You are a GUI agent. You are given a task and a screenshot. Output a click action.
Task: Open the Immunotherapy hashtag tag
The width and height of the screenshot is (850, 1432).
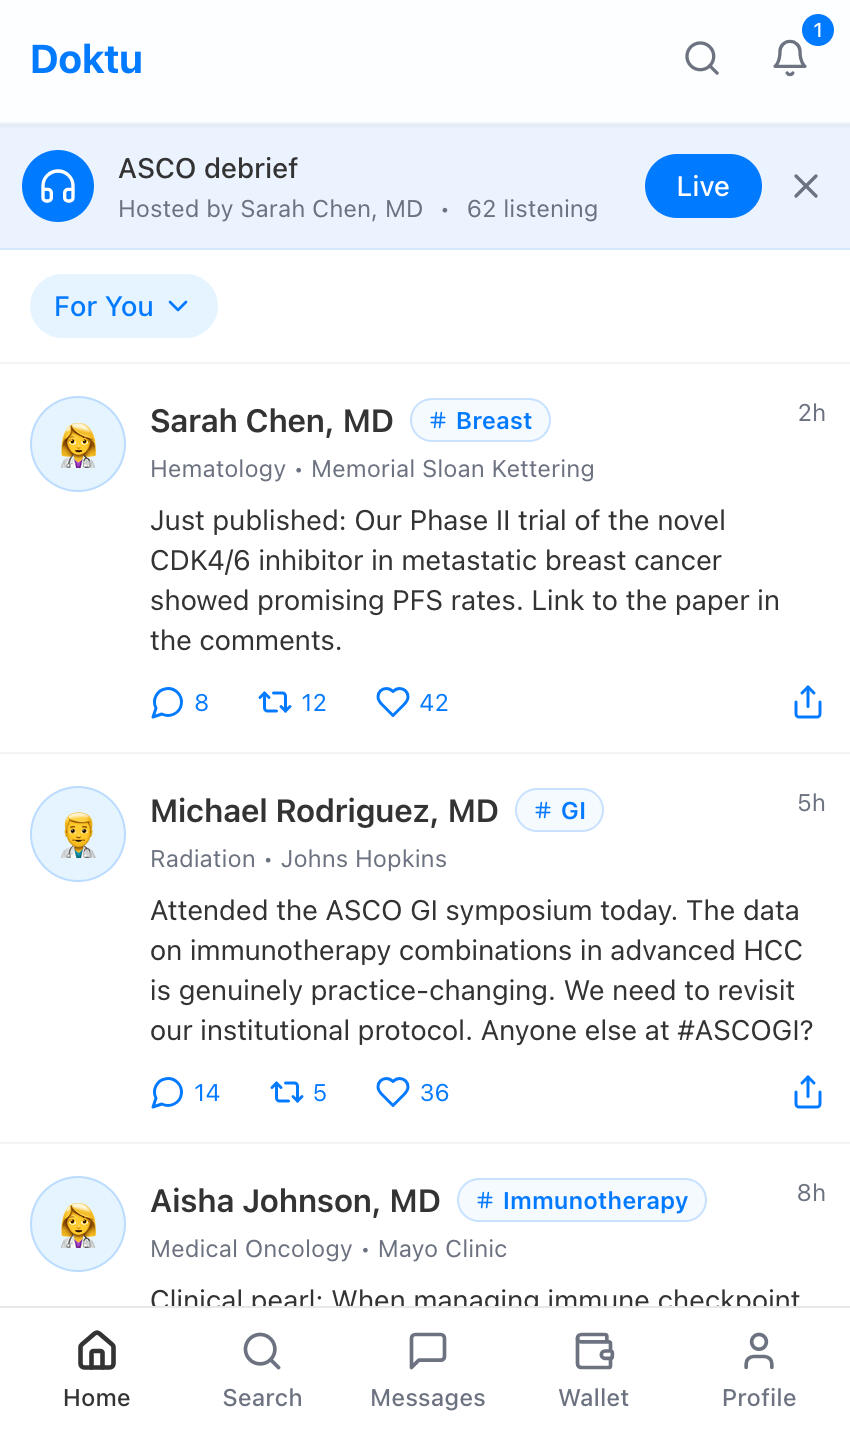[x=582, y=1201]
